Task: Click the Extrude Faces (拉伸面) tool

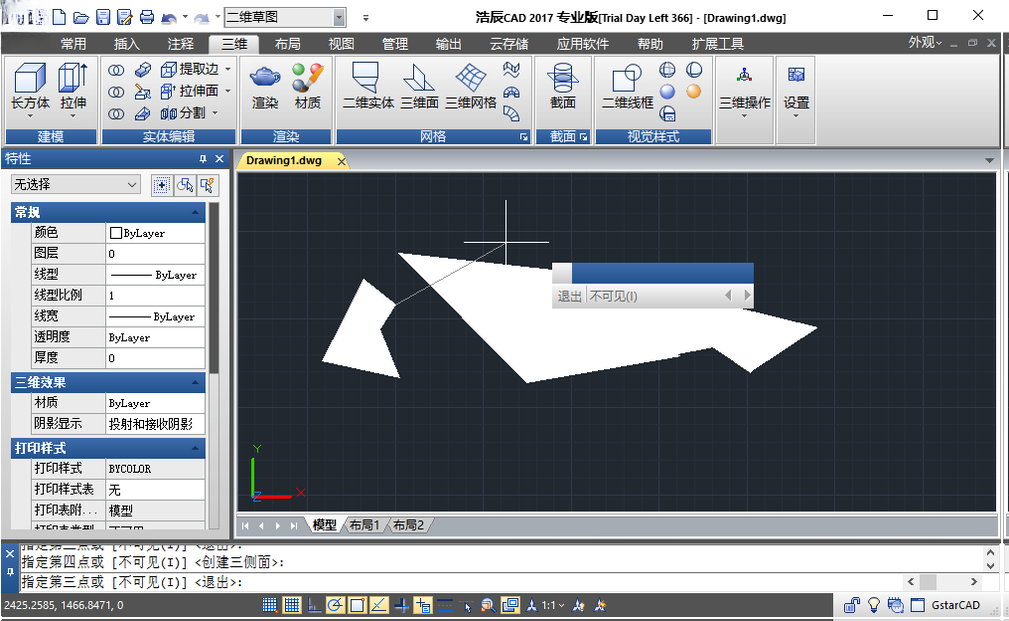Action: (190, 91)
